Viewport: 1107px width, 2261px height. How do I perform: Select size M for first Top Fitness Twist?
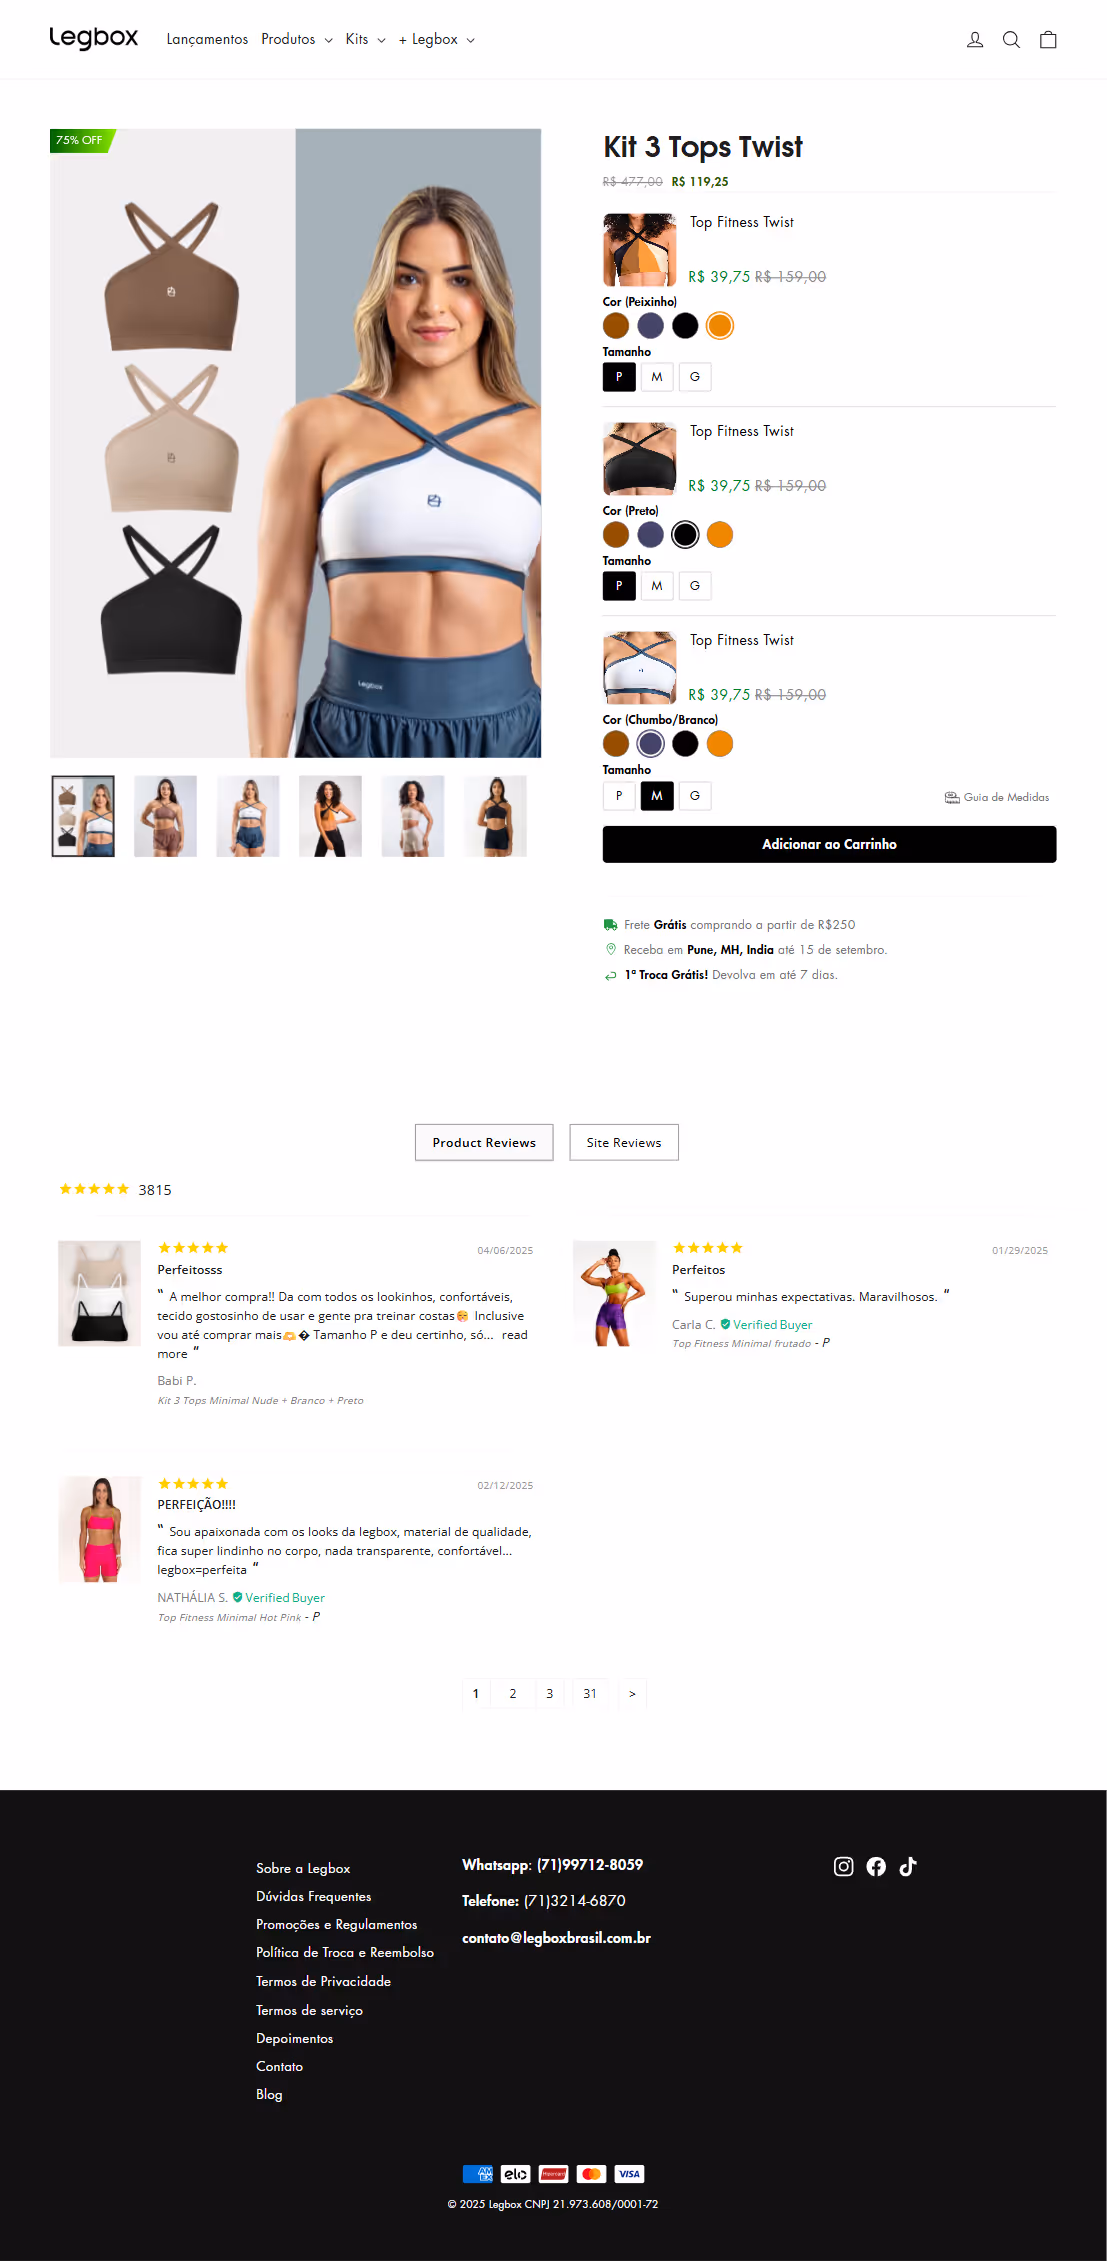(x=657, y=377)
